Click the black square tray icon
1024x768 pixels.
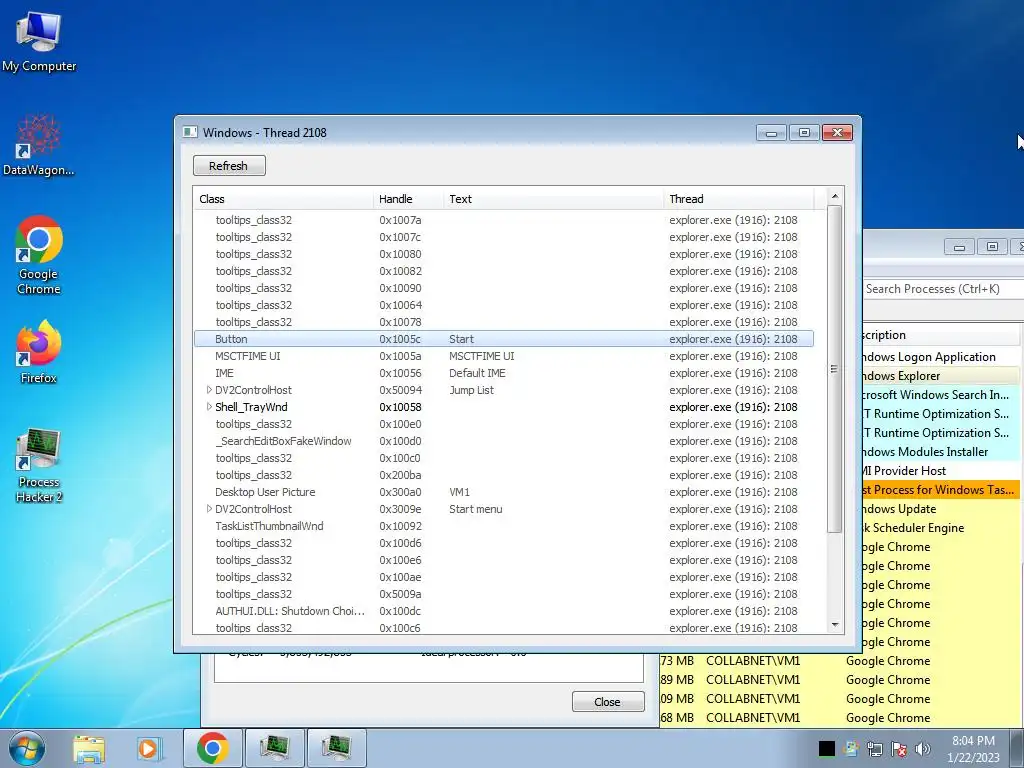827,749
